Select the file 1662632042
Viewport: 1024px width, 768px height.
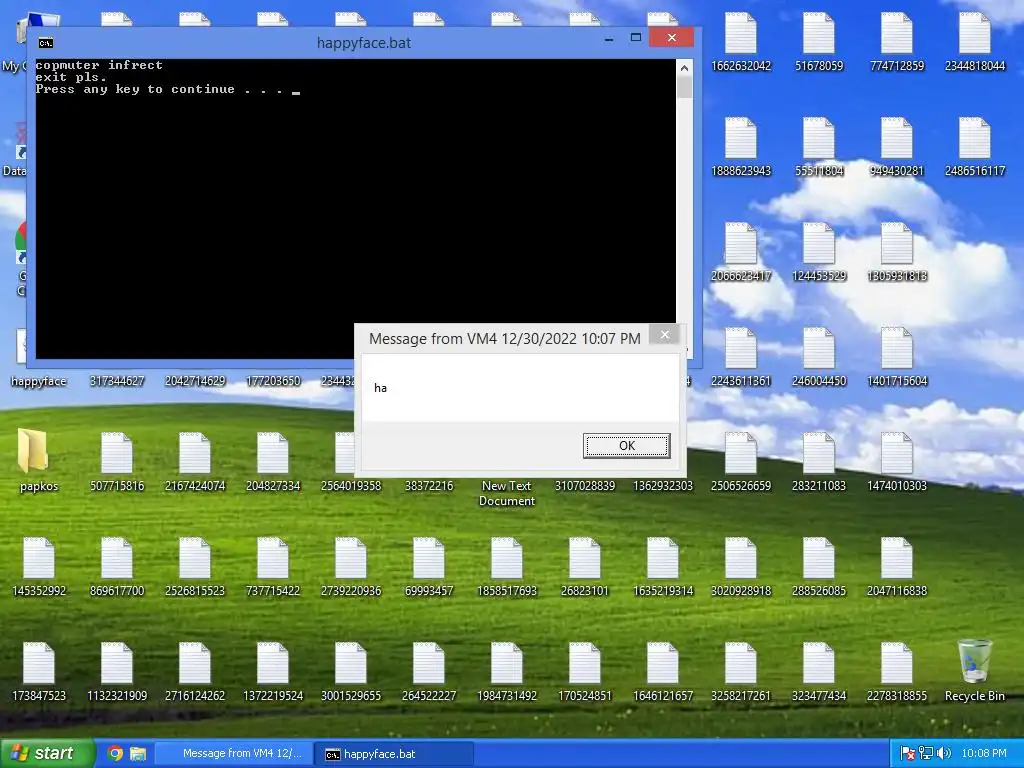point(741,42)
